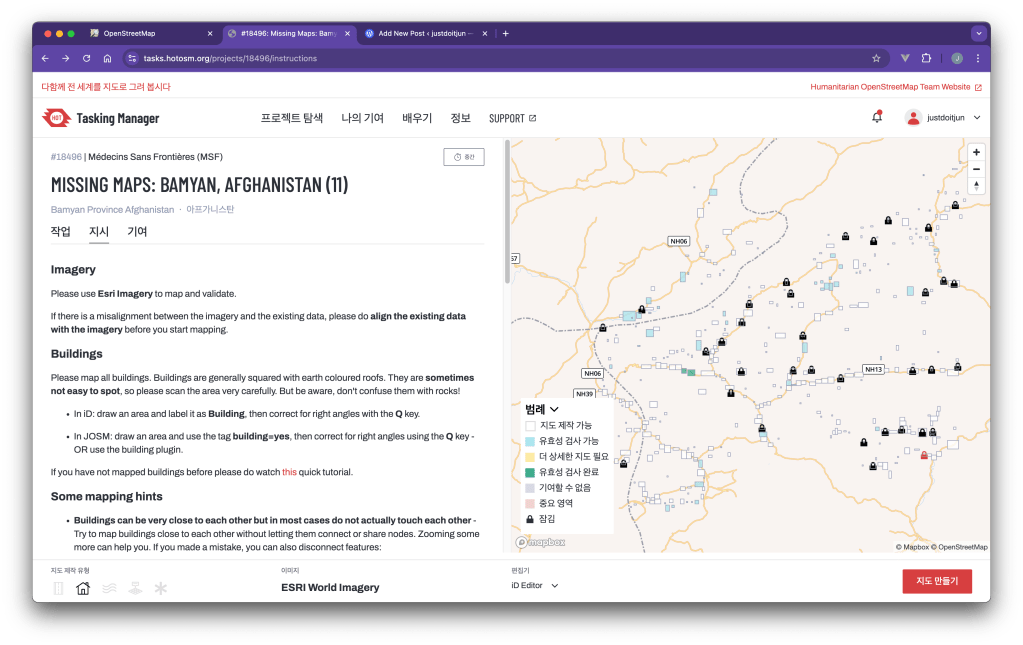Select the red locked task on map
The height and width of the screenshot is (645, 1023).
click(x=924, y=456)
